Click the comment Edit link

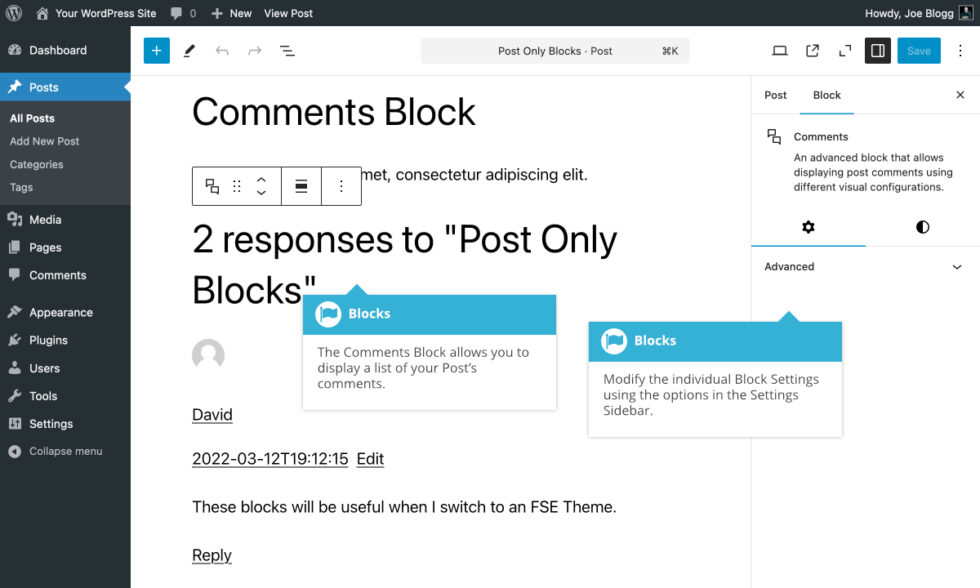tap(370, 459)
